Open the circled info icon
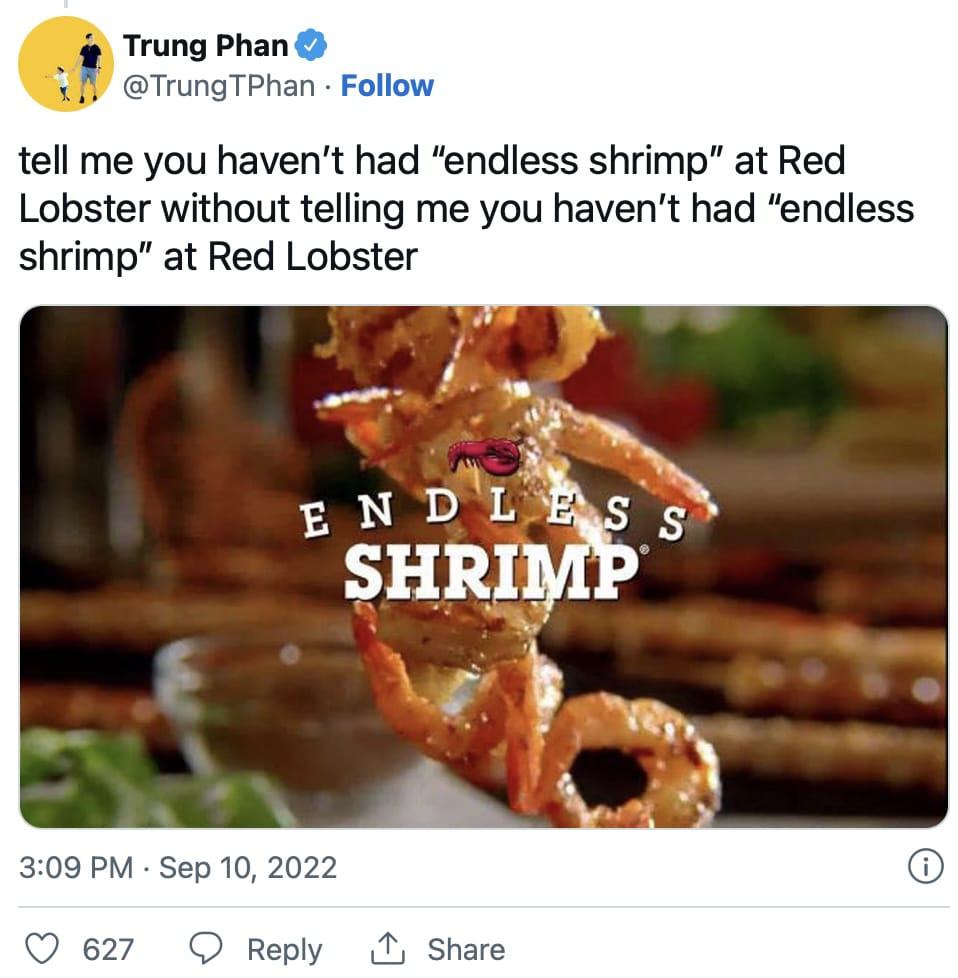 coord(925,866)
